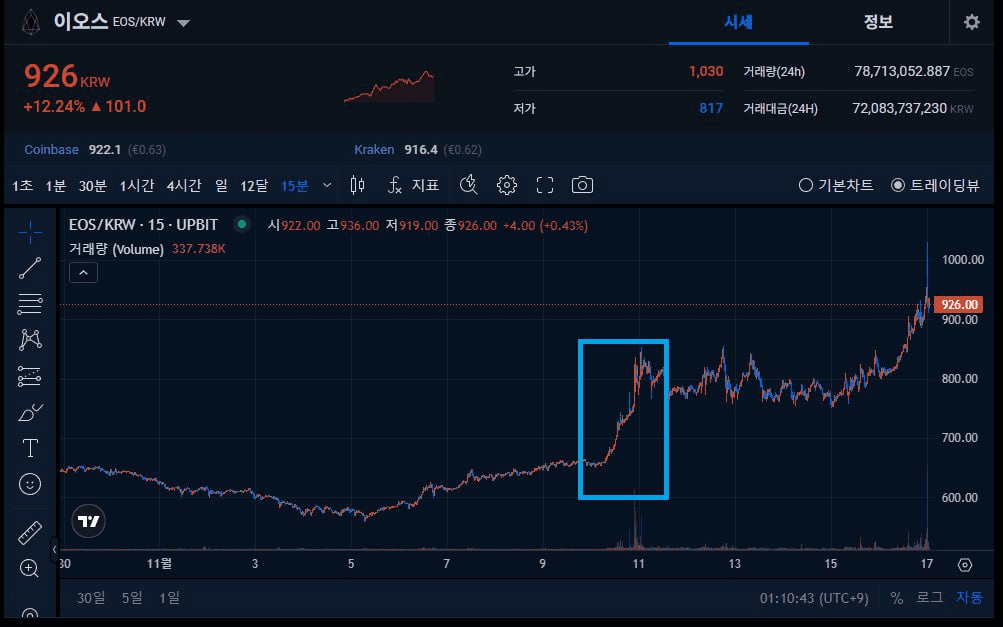Collapse the drawing toolbar side handle
Screen dimensions: 1003x627
pos(54,549)
